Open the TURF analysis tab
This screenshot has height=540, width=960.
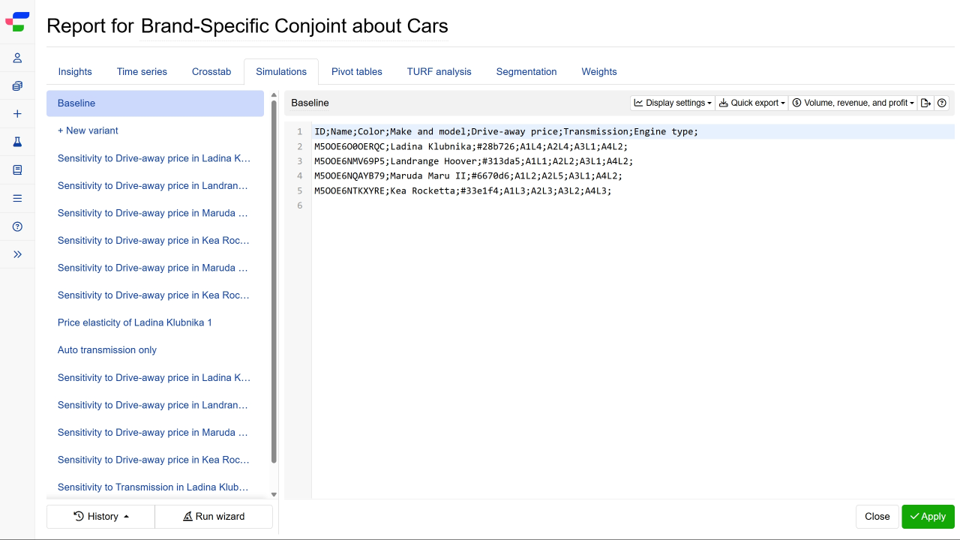tap(439, 72)
